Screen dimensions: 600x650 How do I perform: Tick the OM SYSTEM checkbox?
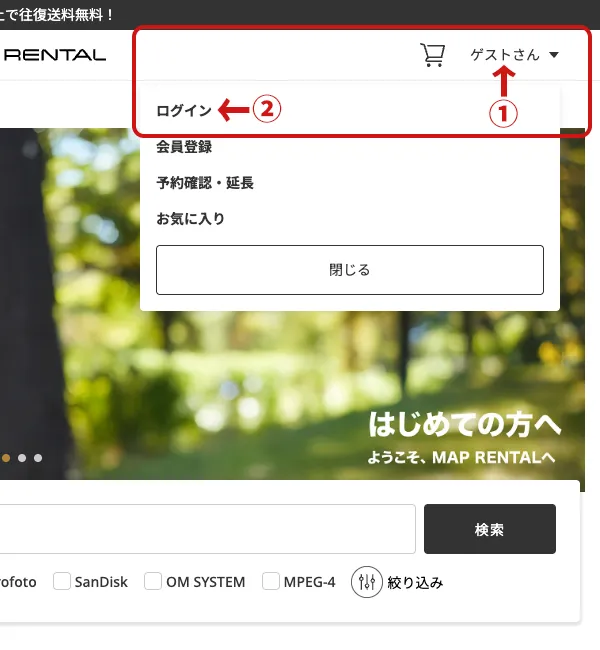tap(153, 581)
